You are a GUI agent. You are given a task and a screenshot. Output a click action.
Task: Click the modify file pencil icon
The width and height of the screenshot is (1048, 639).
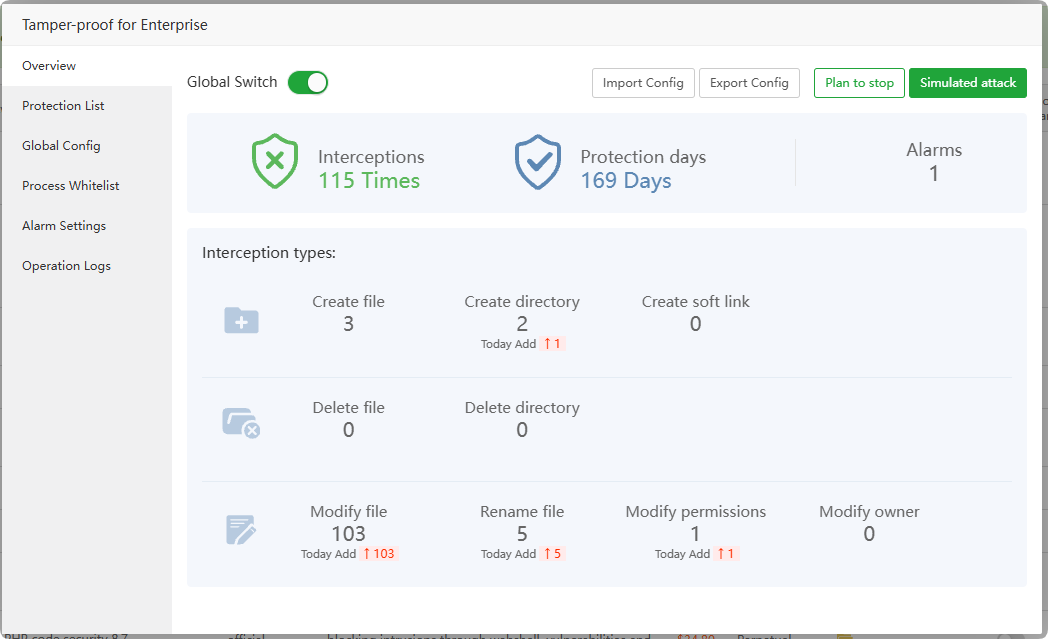click(x=241, y=530)
